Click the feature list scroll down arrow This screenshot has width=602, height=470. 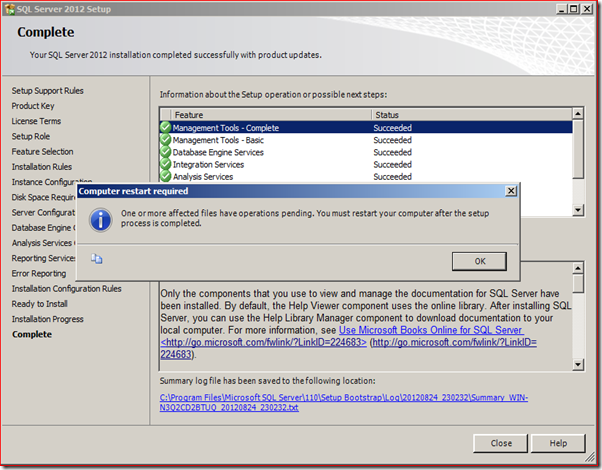coord(578,210)
